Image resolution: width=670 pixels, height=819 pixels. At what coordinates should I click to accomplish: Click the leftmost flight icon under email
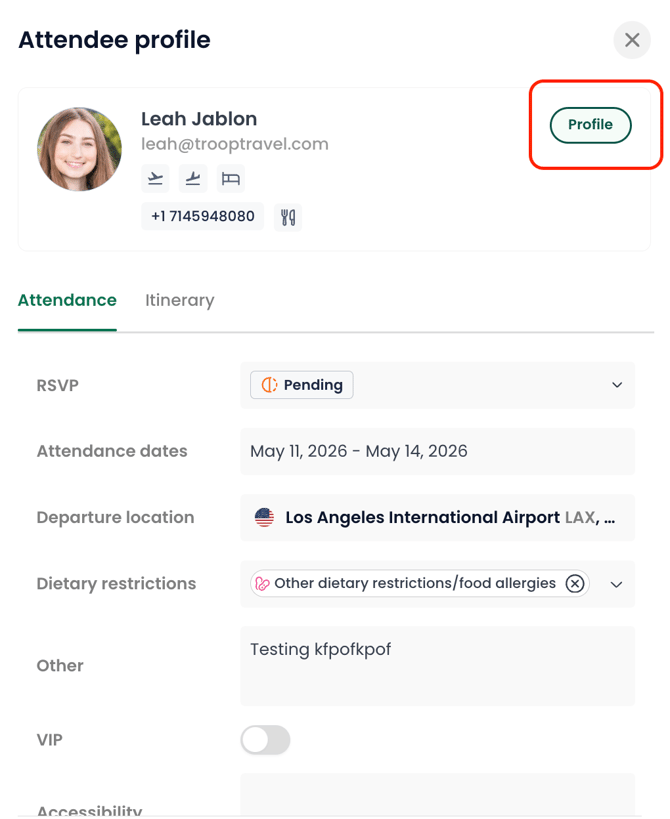(155, 179)
